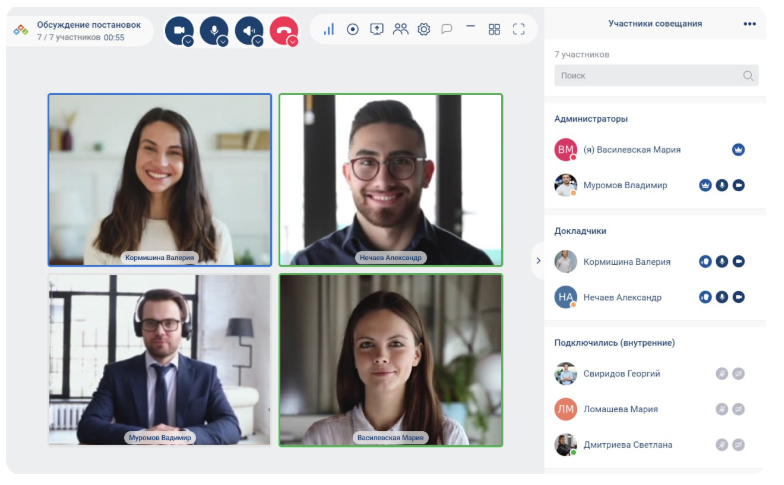Open camera options dropdown arrow

(x=188, y=42)
